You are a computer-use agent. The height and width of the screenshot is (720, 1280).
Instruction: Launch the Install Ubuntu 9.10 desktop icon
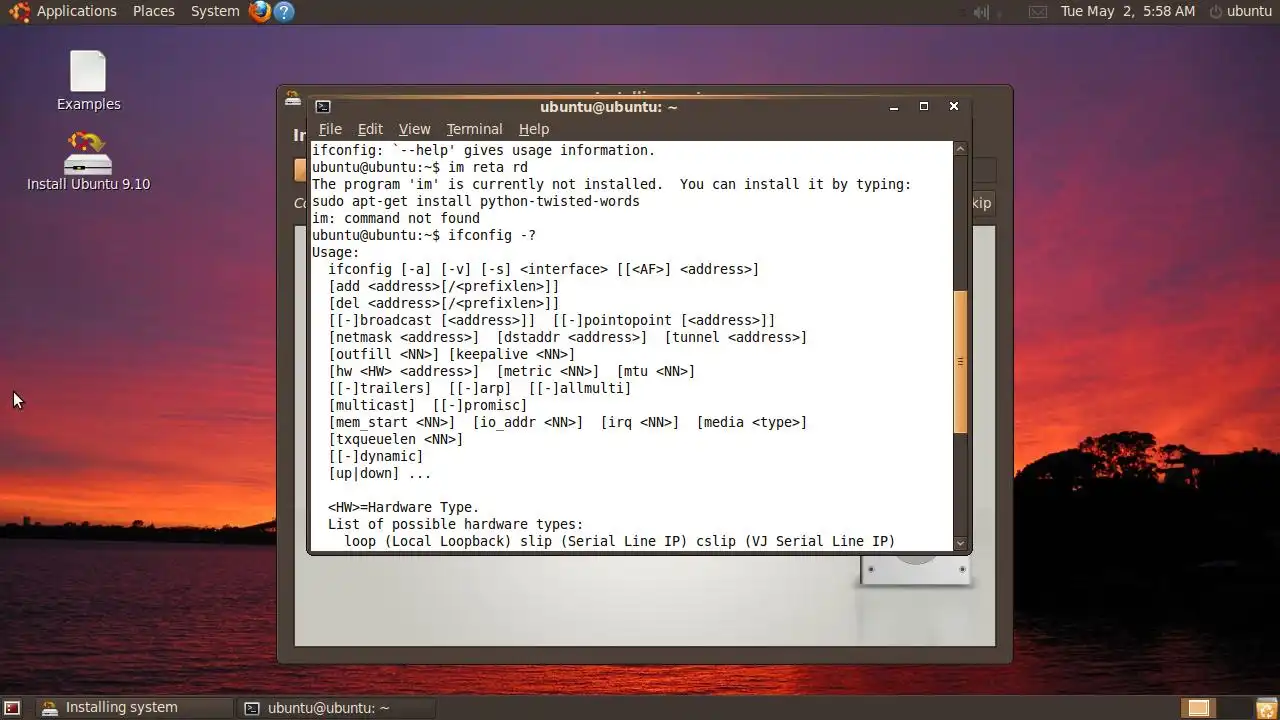point(88,160)
